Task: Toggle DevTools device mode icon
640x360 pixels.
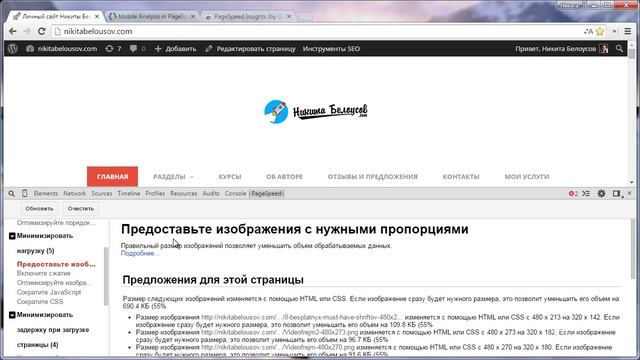Action: (x=24, y=193)
